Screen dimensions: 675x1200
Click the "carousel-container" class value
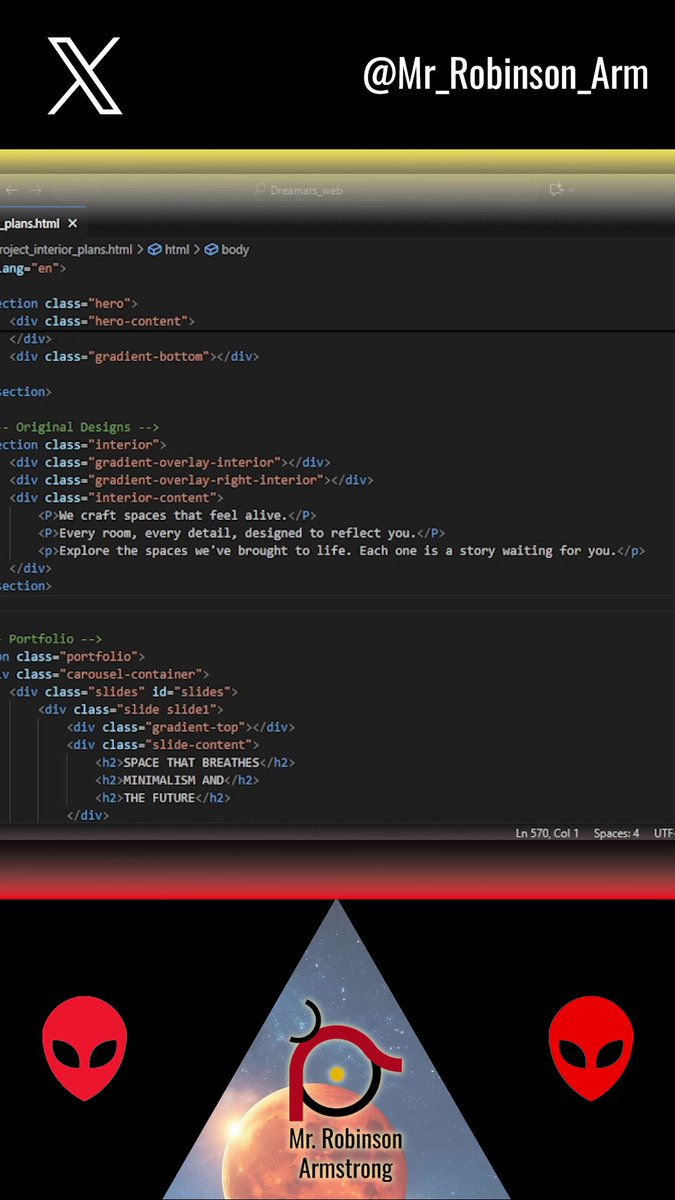(x=134, y=674)
